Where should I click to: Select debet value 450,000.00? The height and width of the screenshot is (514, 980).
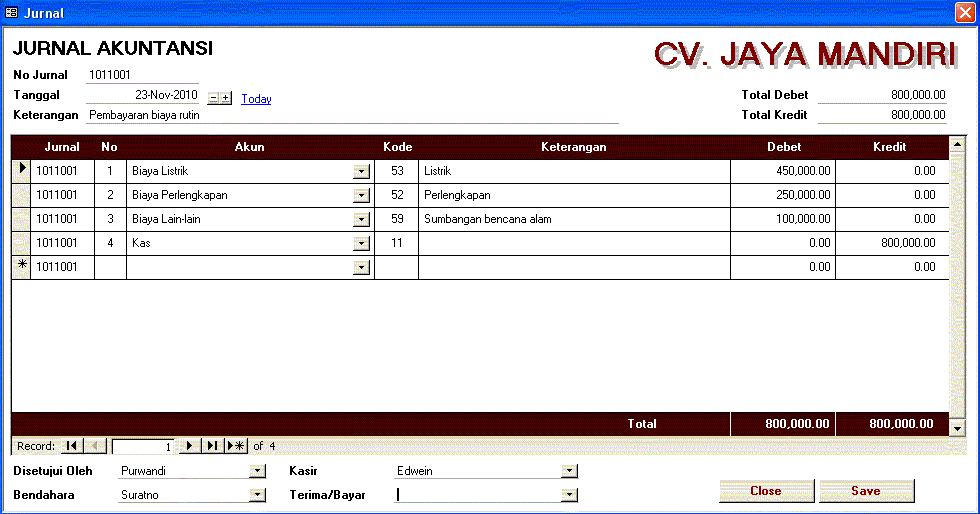pos(783,171)
